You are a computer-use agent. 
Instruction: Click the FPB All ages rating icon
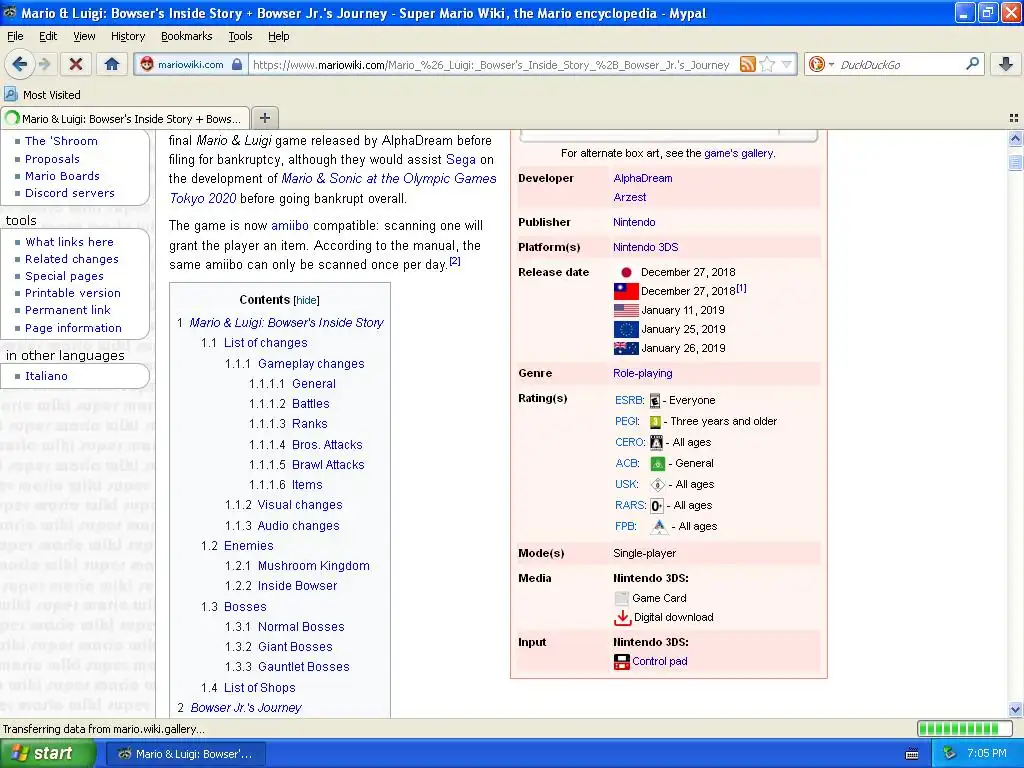659,526
